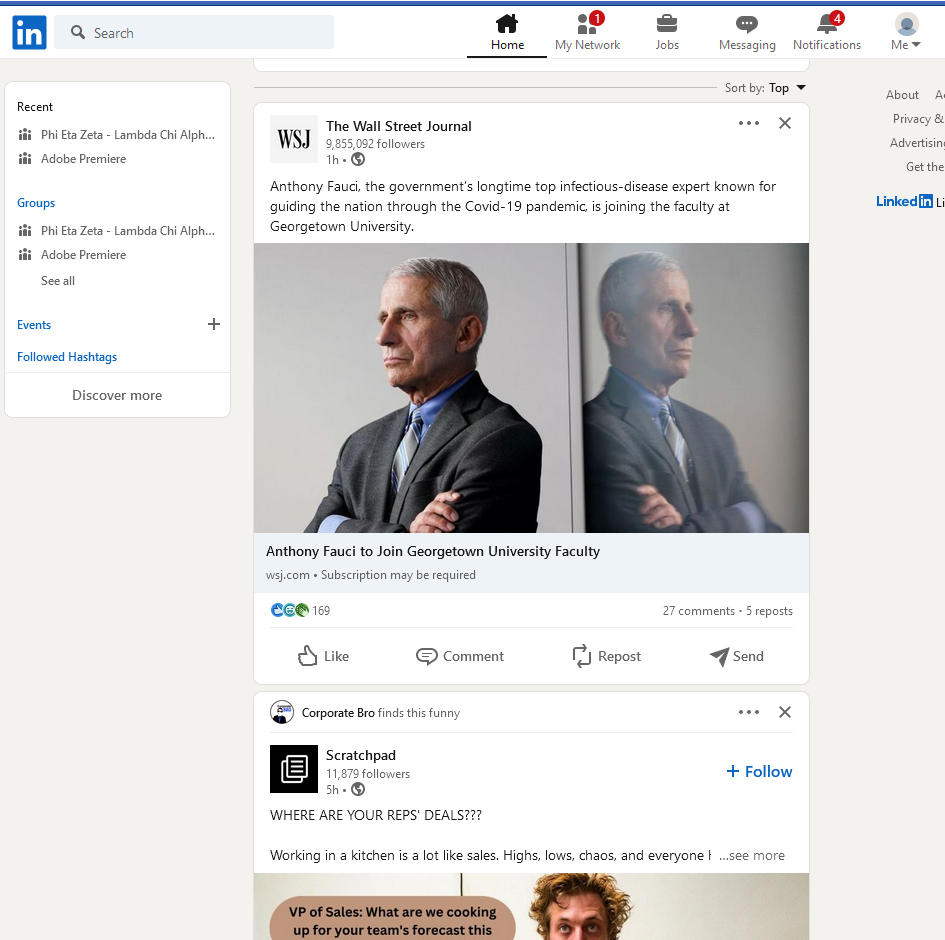Select the Send icon on the WSJ post
This screenshot has width=945, height=940.
point(736,656)
